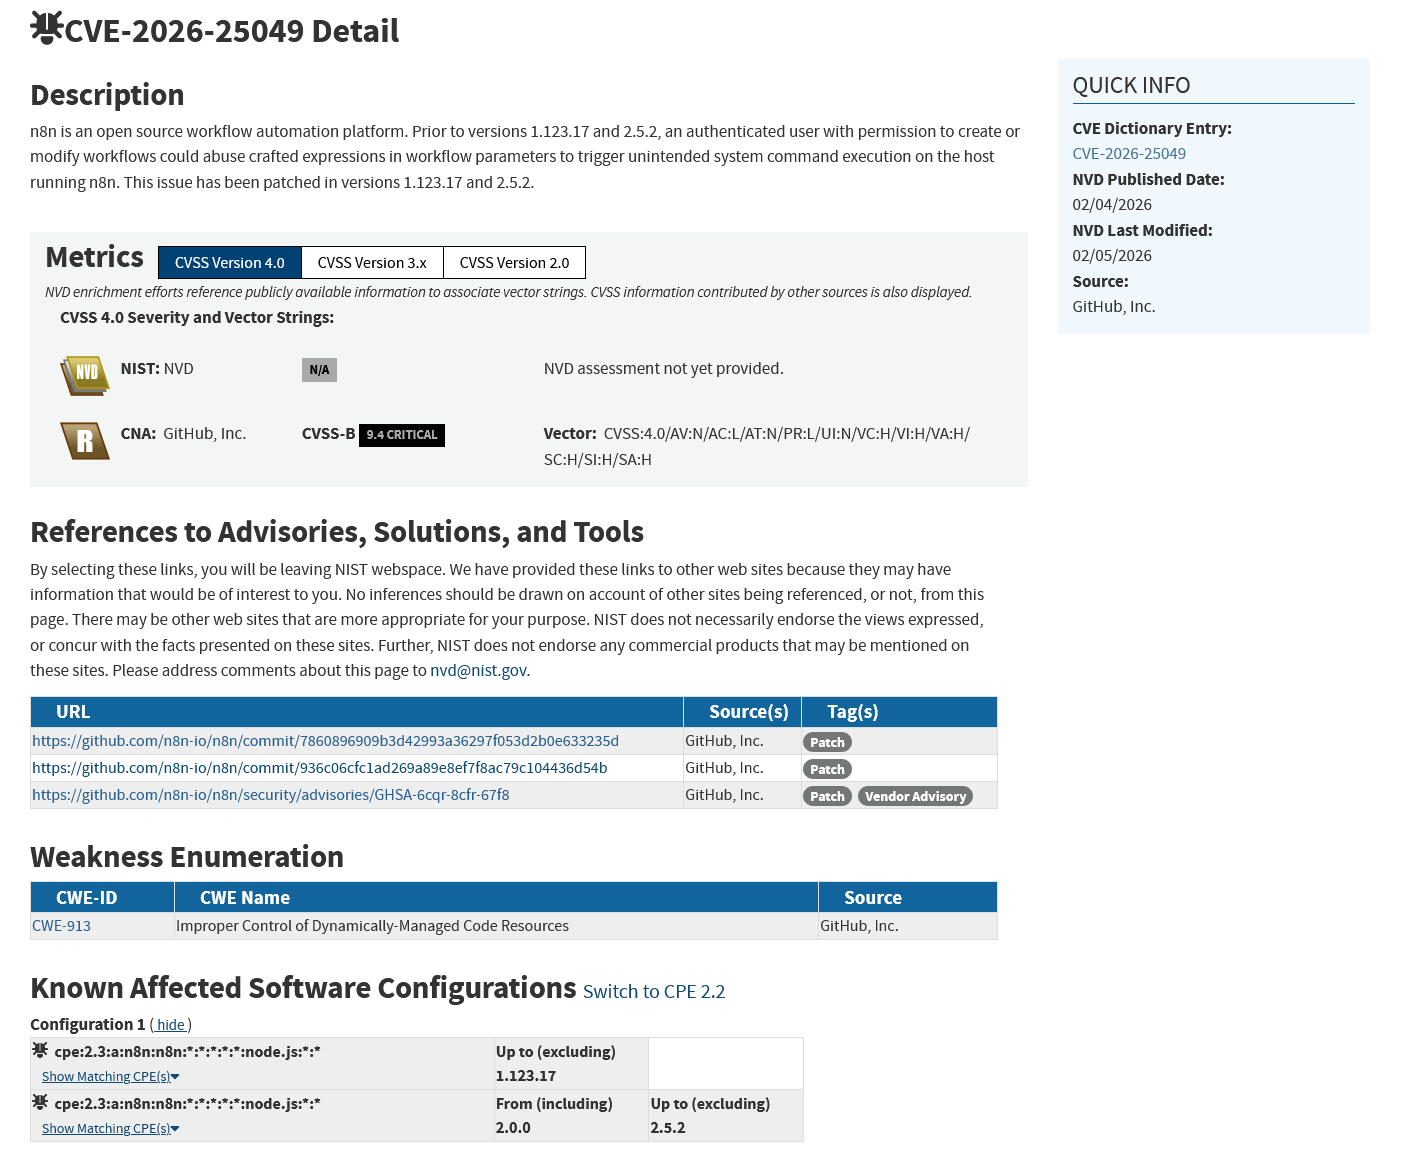1409x1156 pixels.
Task: Click the 9.4 CRITICAL CVSS-B score badge
Action: coord(402,435)
